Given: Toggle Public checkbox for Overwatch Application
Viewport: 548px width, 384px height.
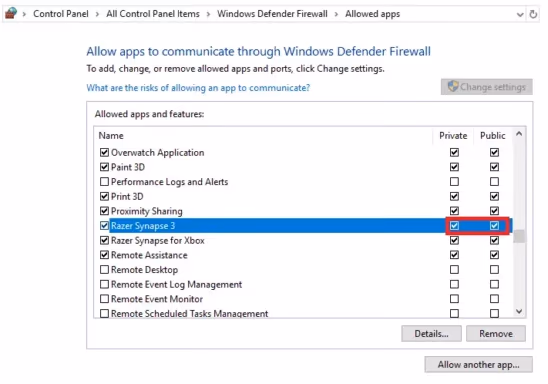Looking at the screenshot, I should [494, 152].
